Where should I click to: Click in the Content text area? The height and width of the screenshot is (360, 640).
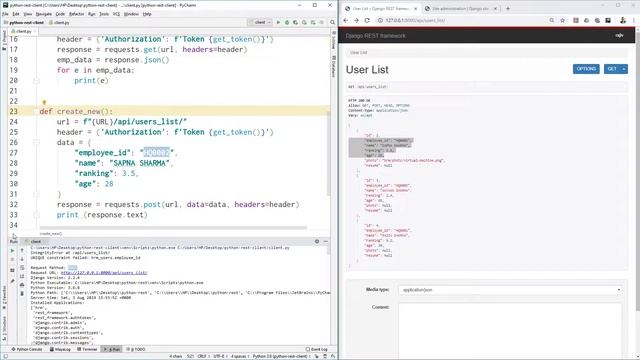[x=510, y=331]
